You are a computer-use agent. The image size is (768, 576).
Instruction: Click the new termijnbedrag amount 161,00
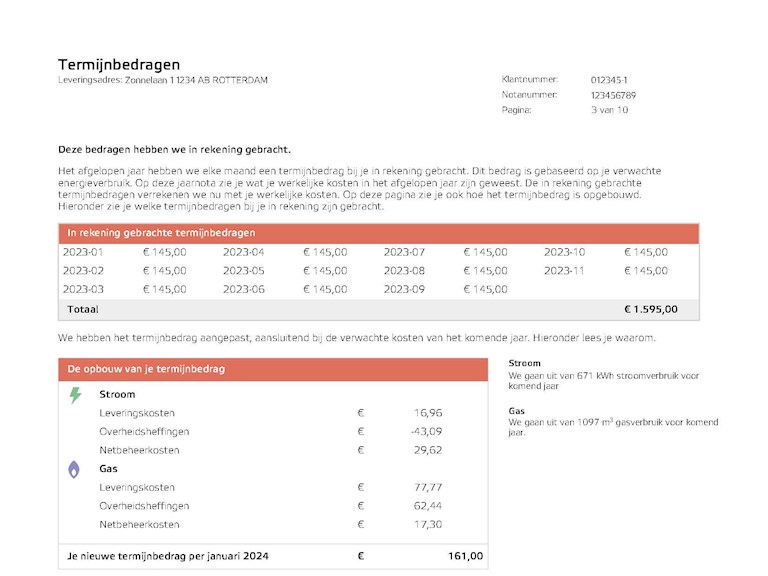(465, 556)
